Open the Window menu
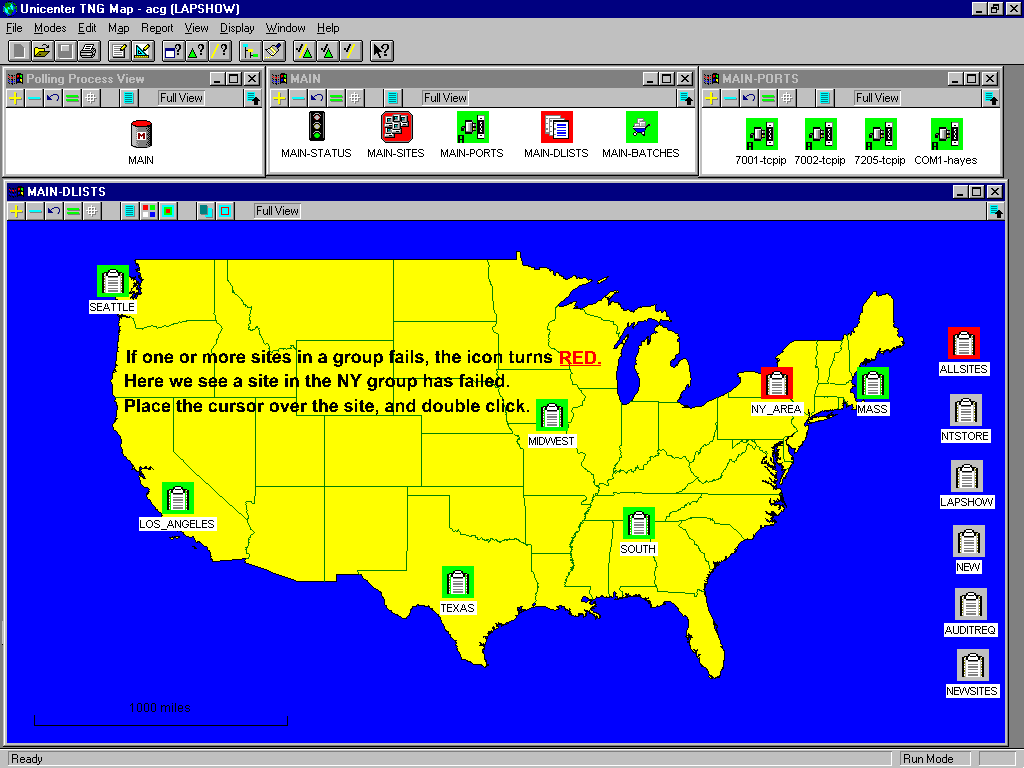This screenshot has width=1024, height=768. pyautogui.click(x=285, y=28)
